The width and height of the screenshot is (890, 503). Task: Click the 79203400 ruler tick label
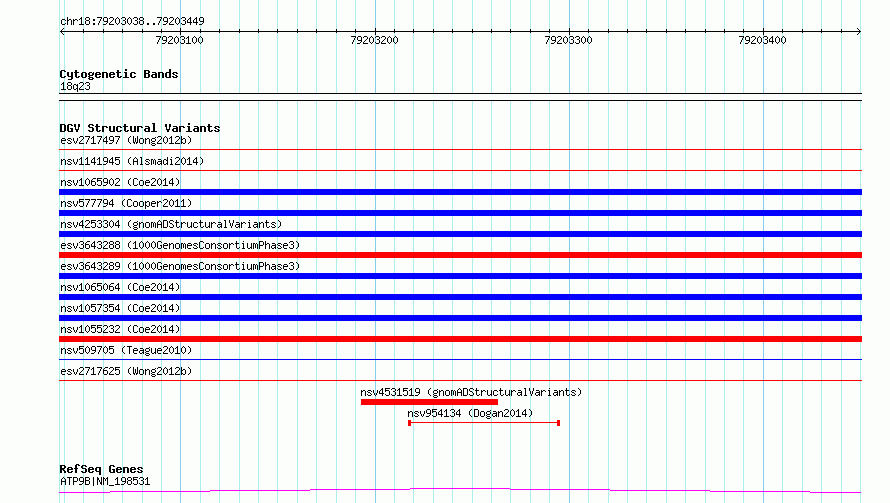pyautogui.click(x=762, y=40)
